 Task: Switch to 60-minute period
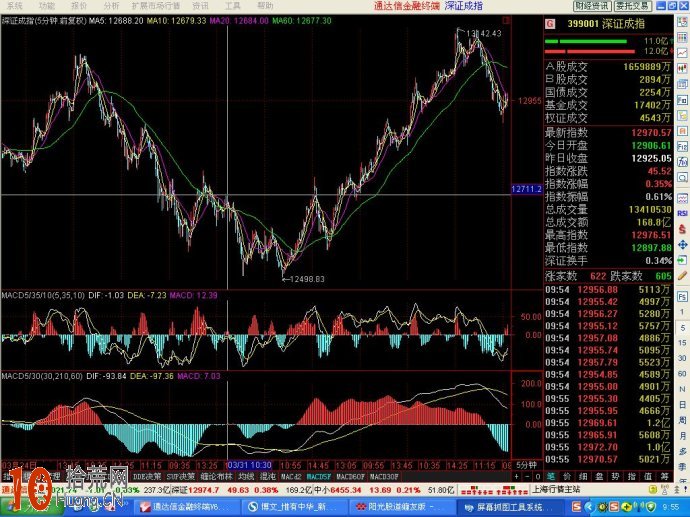pos(683,374)
